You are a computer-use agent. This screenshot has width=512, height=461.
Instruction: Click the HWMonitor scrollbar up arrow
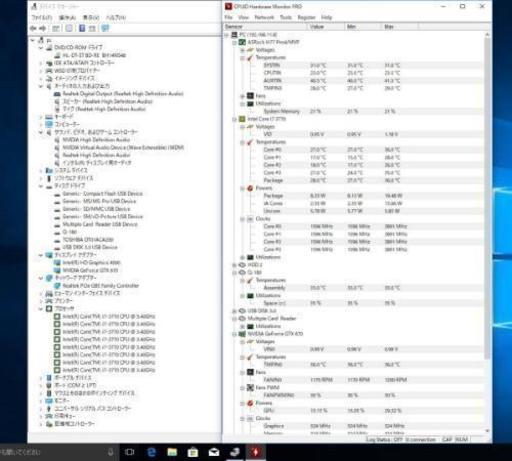click(x=487, y=34)
